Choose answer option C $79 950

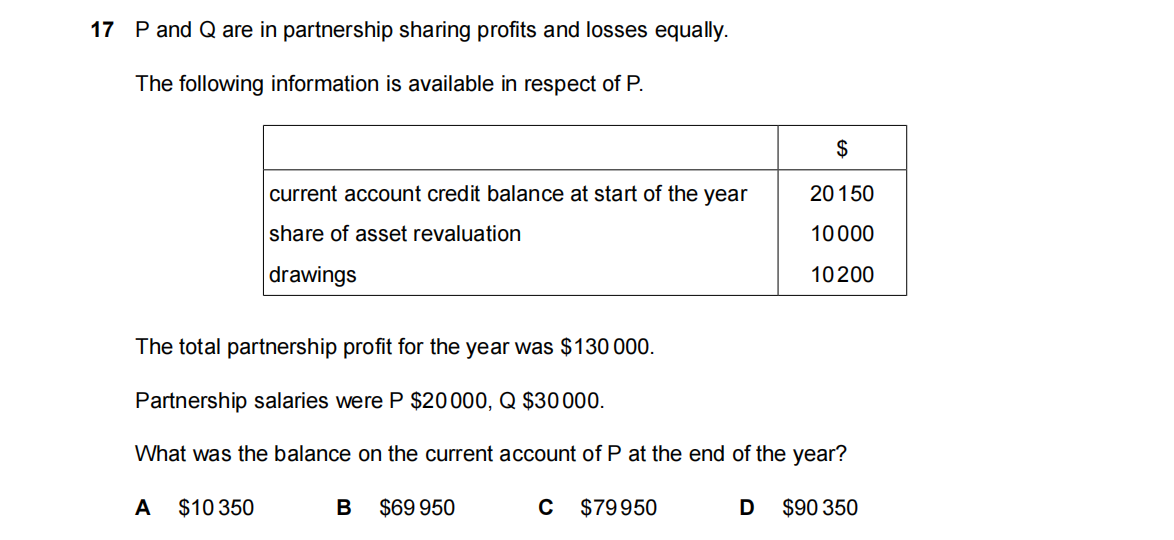tap(598, 508)
